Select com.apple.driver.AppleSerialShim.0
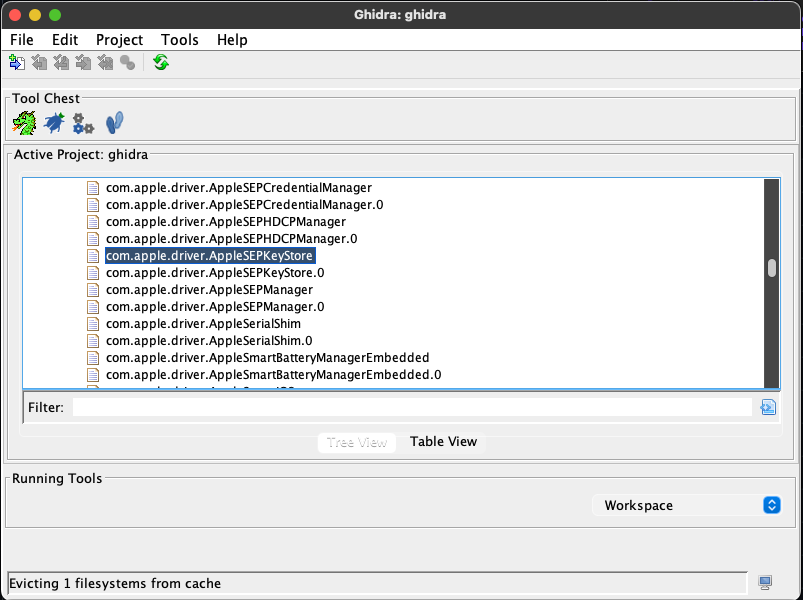 [209, 340]
